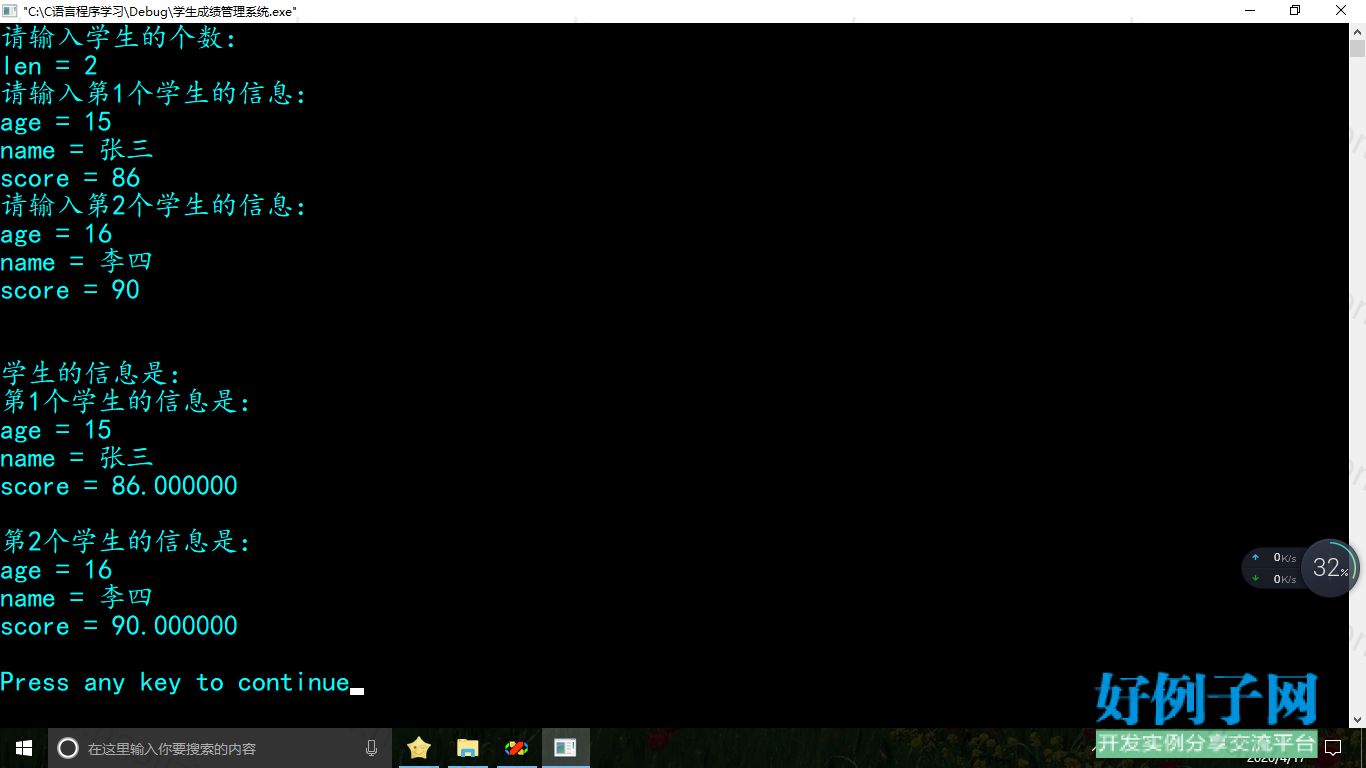The image size is (1366, 768).
Task: Click the line "请输入第1个学生的信息:"
Action: coord(154,94)
